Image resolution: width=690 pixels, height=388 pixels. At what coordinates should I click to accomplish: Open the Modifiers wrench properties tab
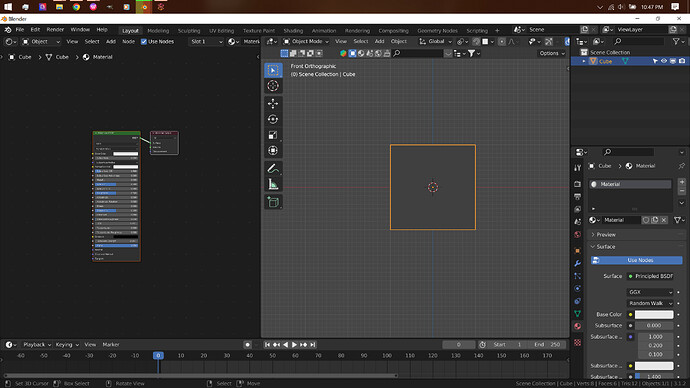[x=577, y=263]
